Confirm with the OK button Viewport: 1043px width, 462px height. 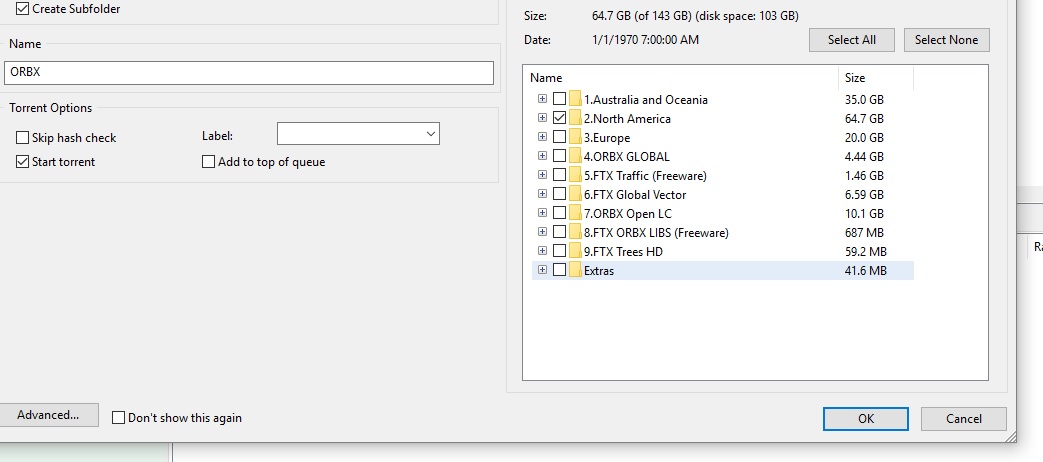(865, 419)
